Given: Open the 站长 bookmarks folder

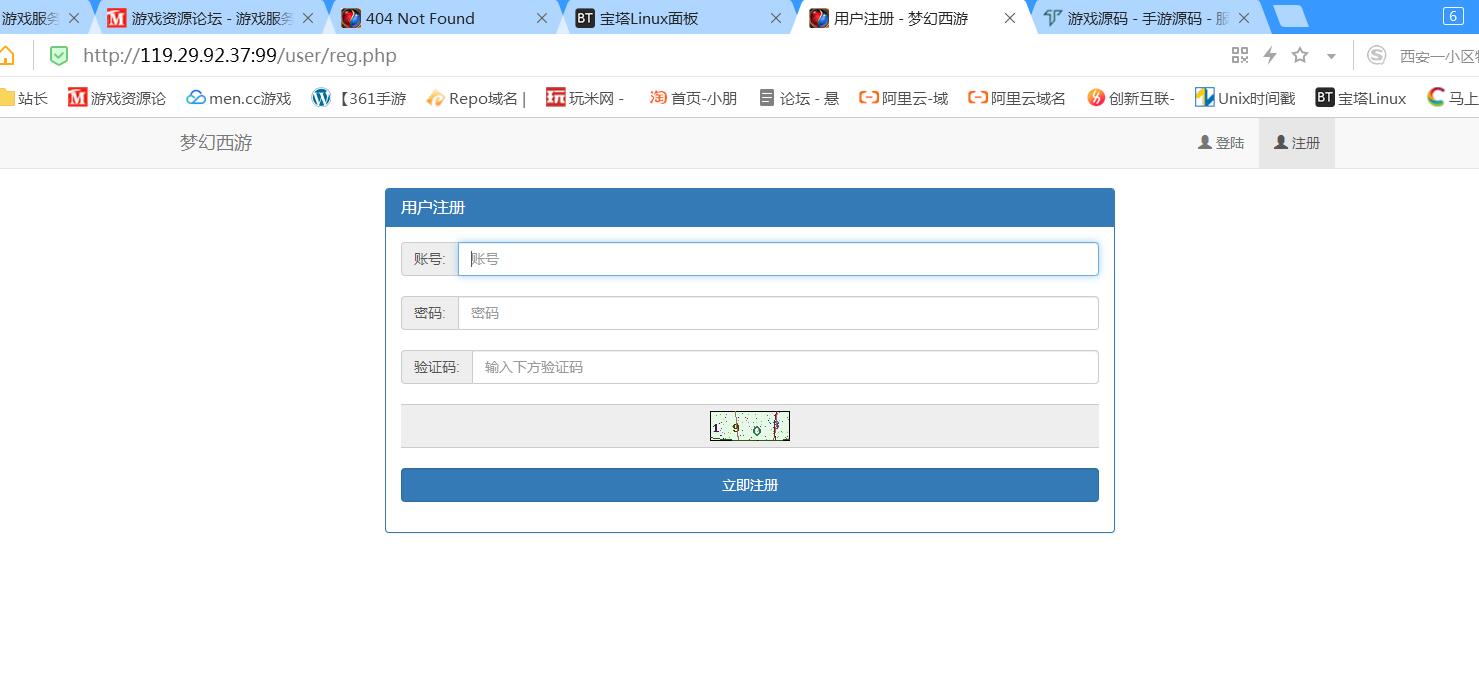Looking at the screenshot, I should pyautogui.click(x=24, y=98).
